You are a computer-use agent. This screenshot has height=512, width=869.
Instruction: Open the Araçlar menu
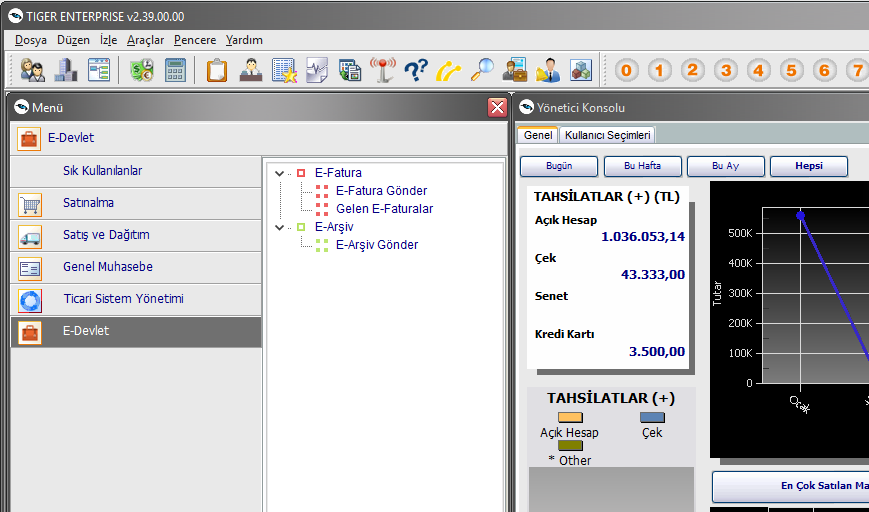coord(145,40)
